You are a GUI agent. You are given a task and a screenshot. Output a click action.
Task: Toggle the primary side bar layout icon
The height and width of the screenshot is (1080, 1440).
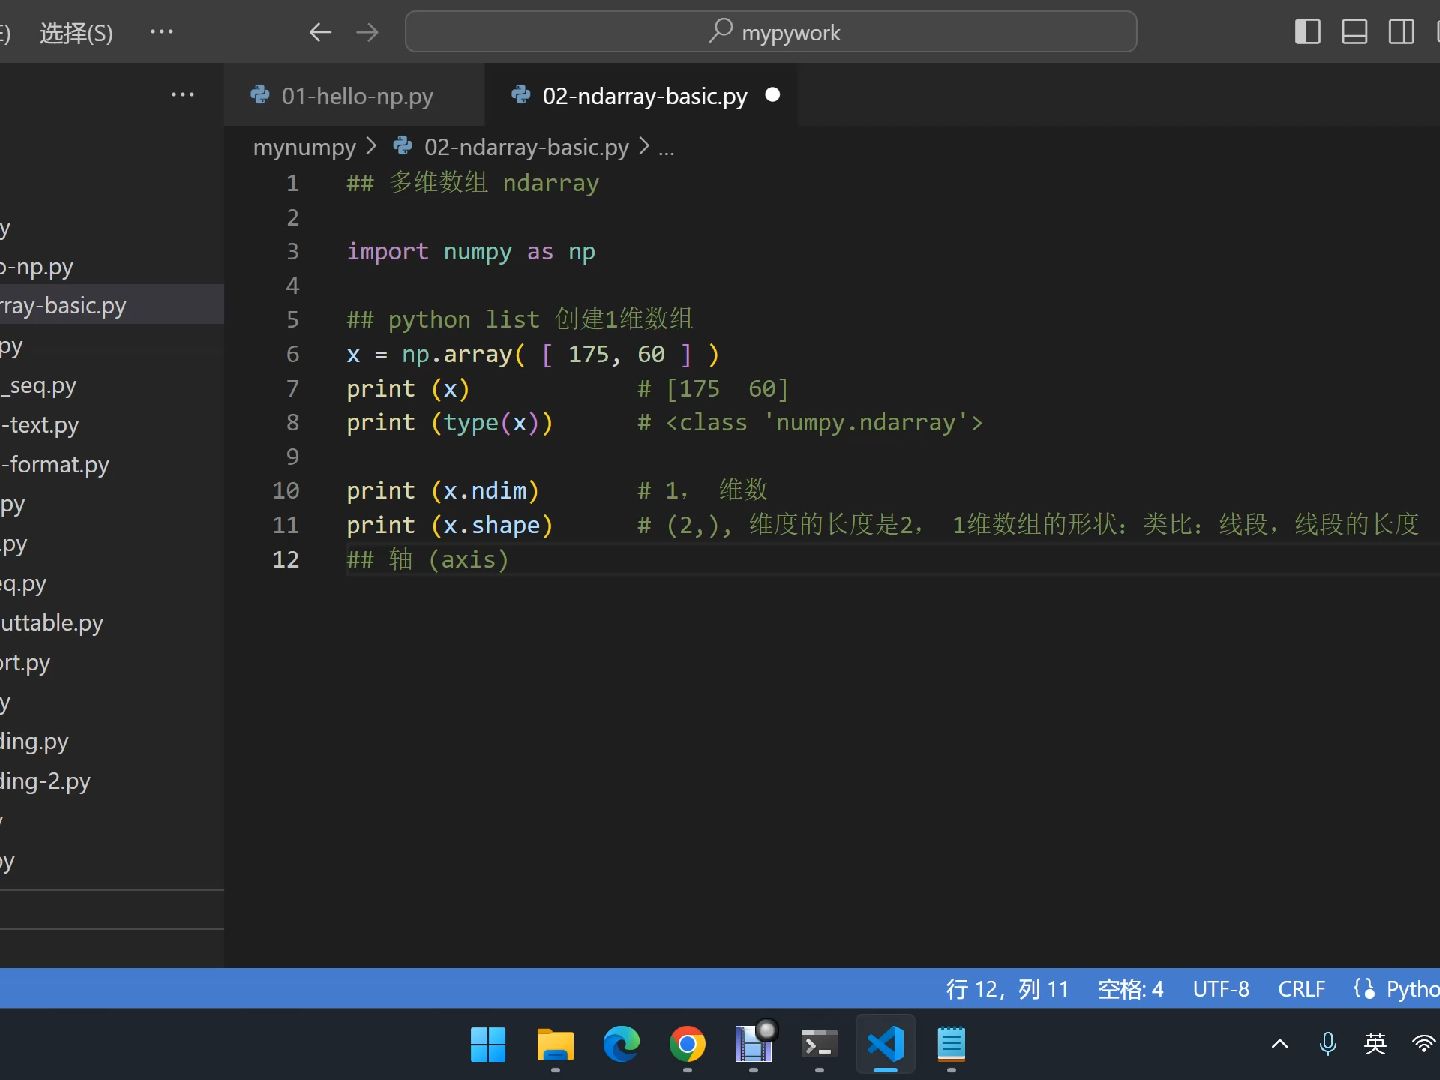coord(1308,32)
